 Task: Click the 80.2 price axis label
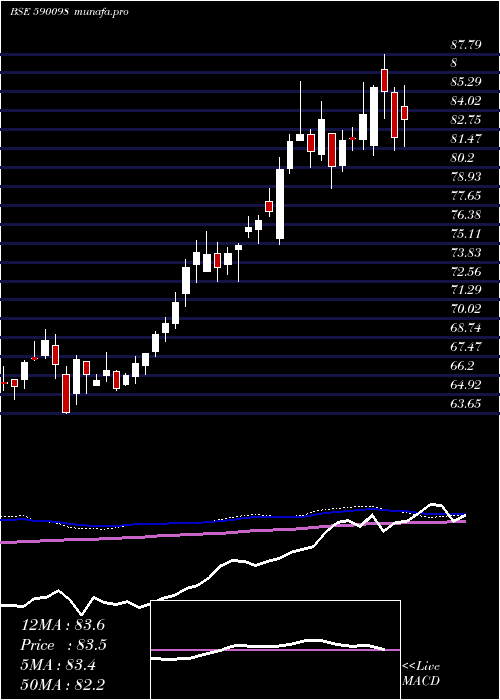tap(463, 158)
